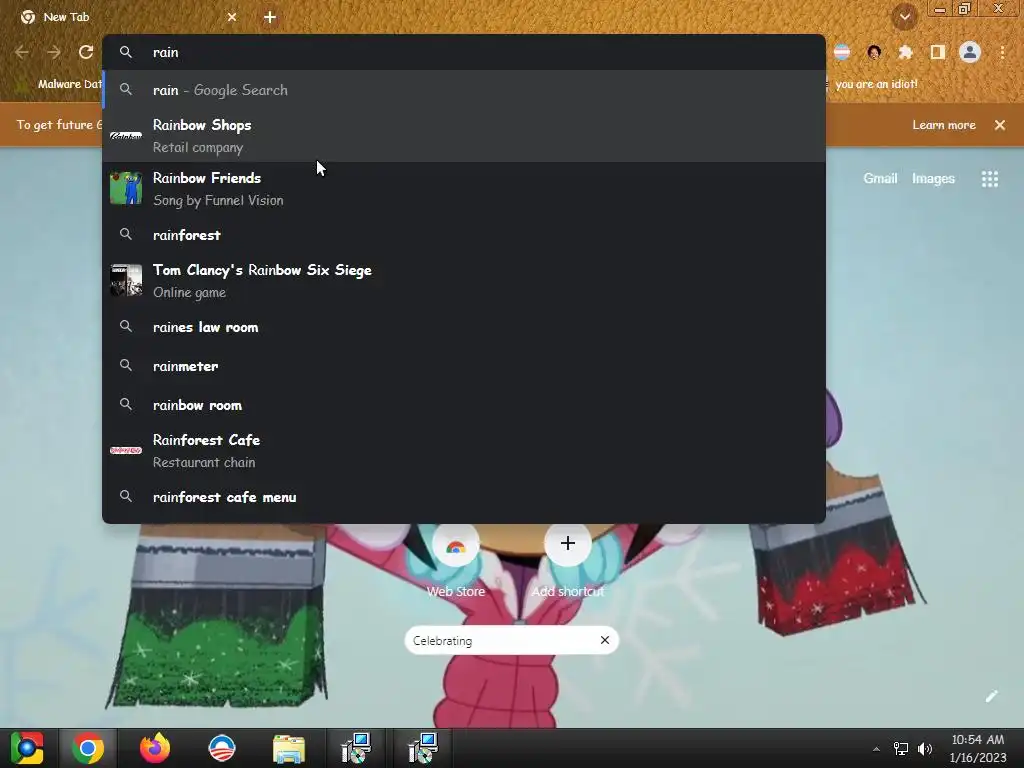Select the rainmeter suggestion

[x=464, y=366]
